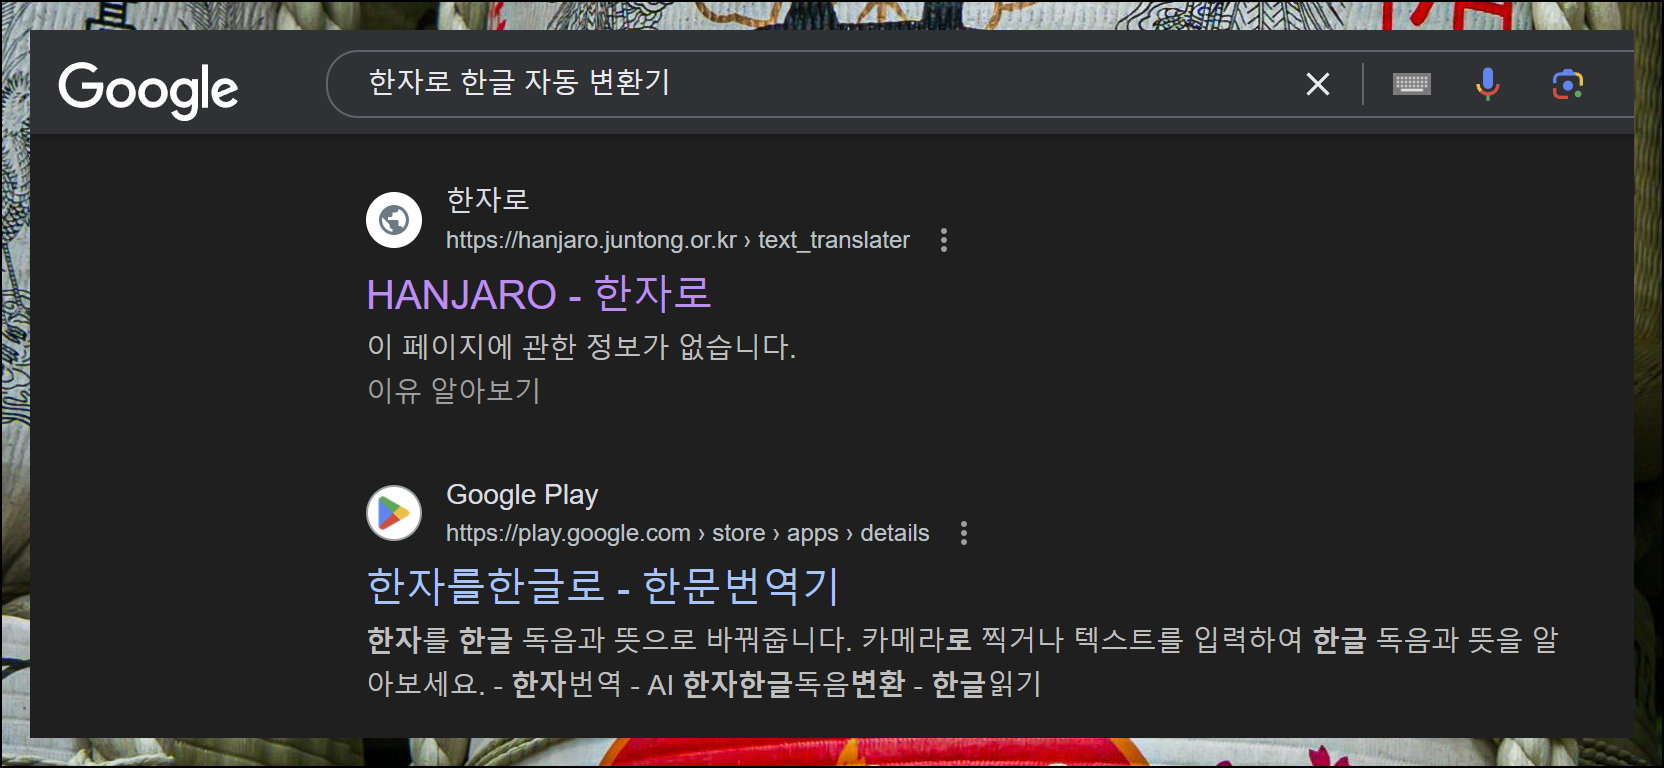
Task: Click the Google logo
Action: coord(148,89)
